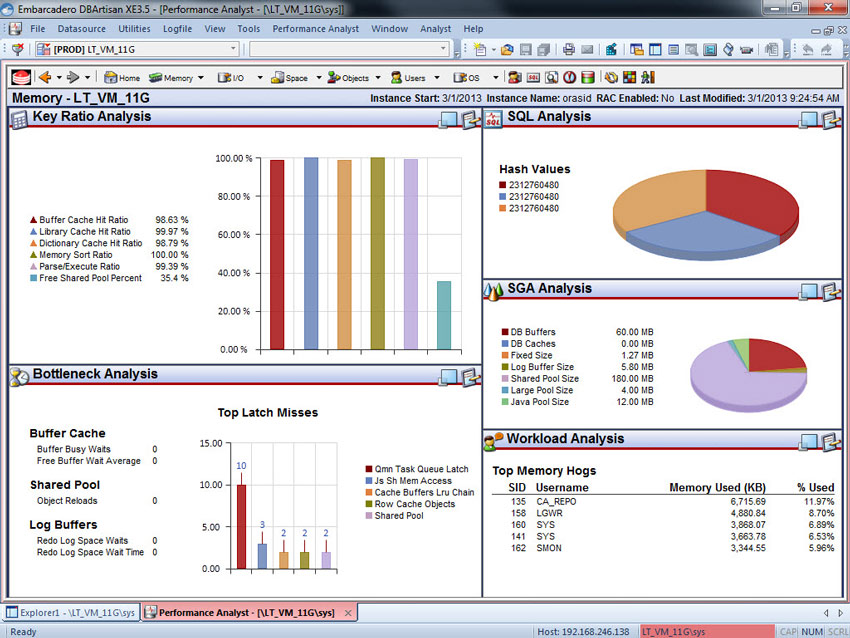
Task: Go forward with the gray right arrow
Action: coord(73,78)
